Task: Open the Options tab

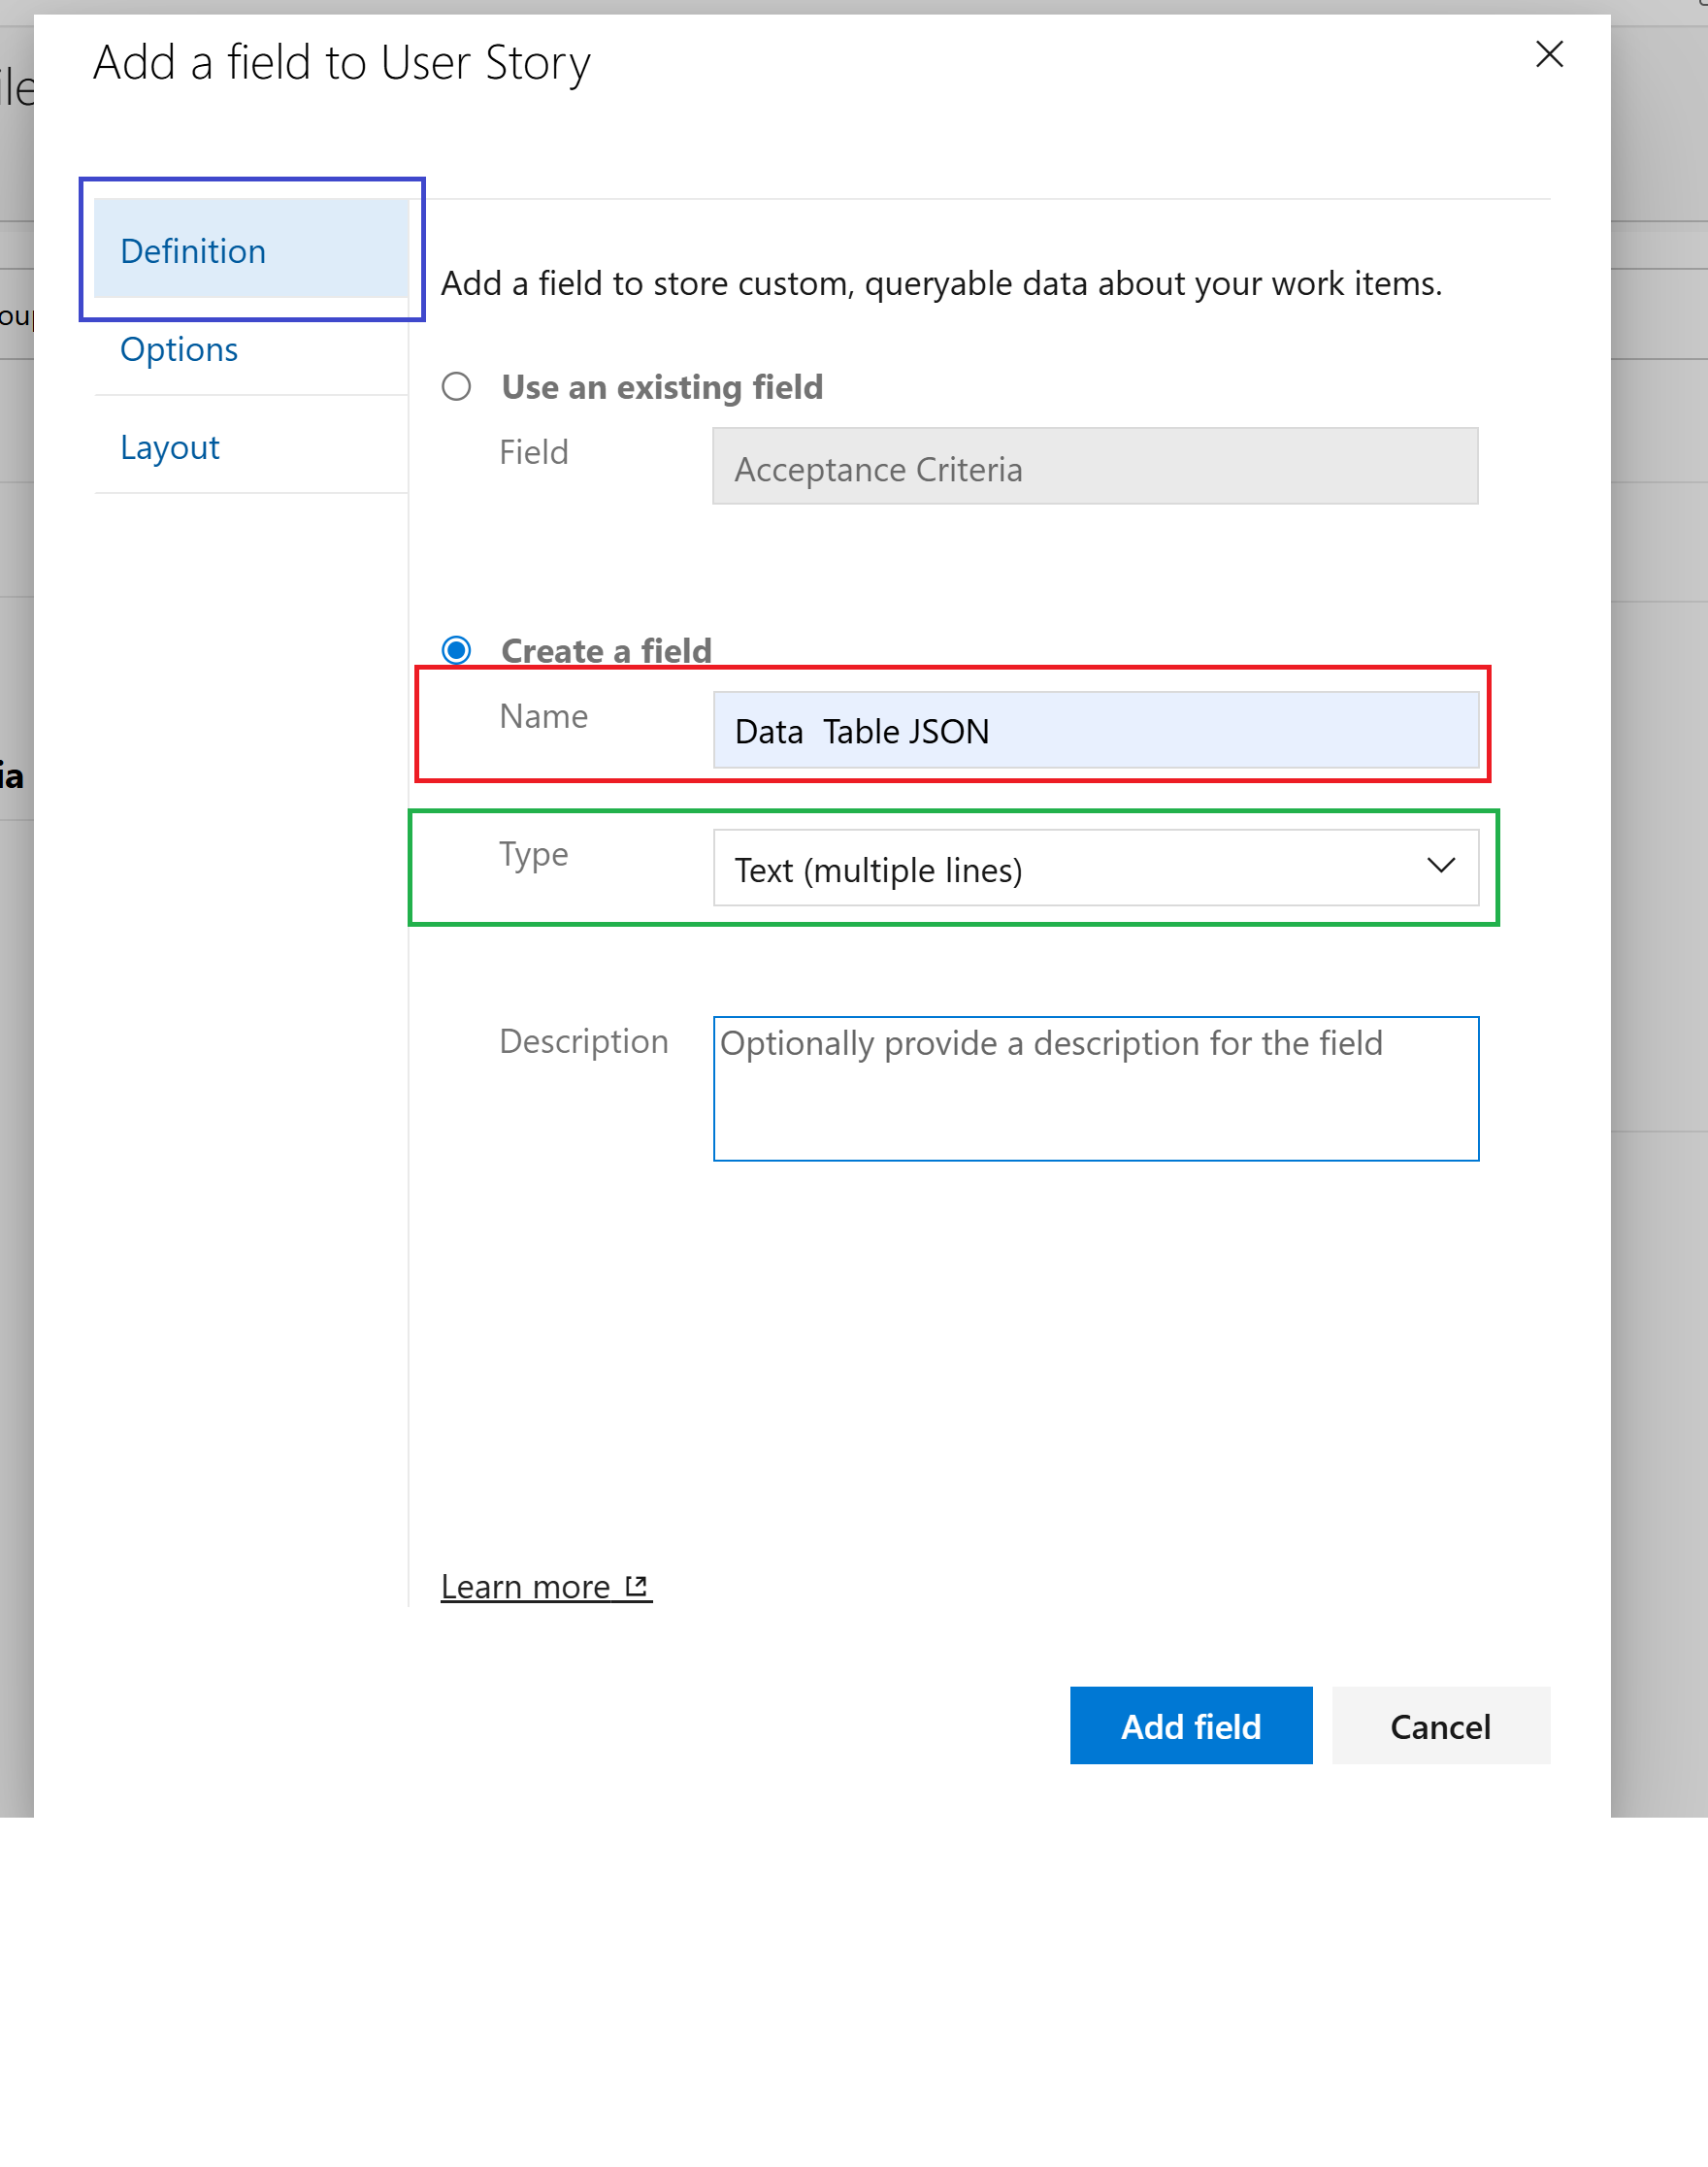Action: coord(179,349)
